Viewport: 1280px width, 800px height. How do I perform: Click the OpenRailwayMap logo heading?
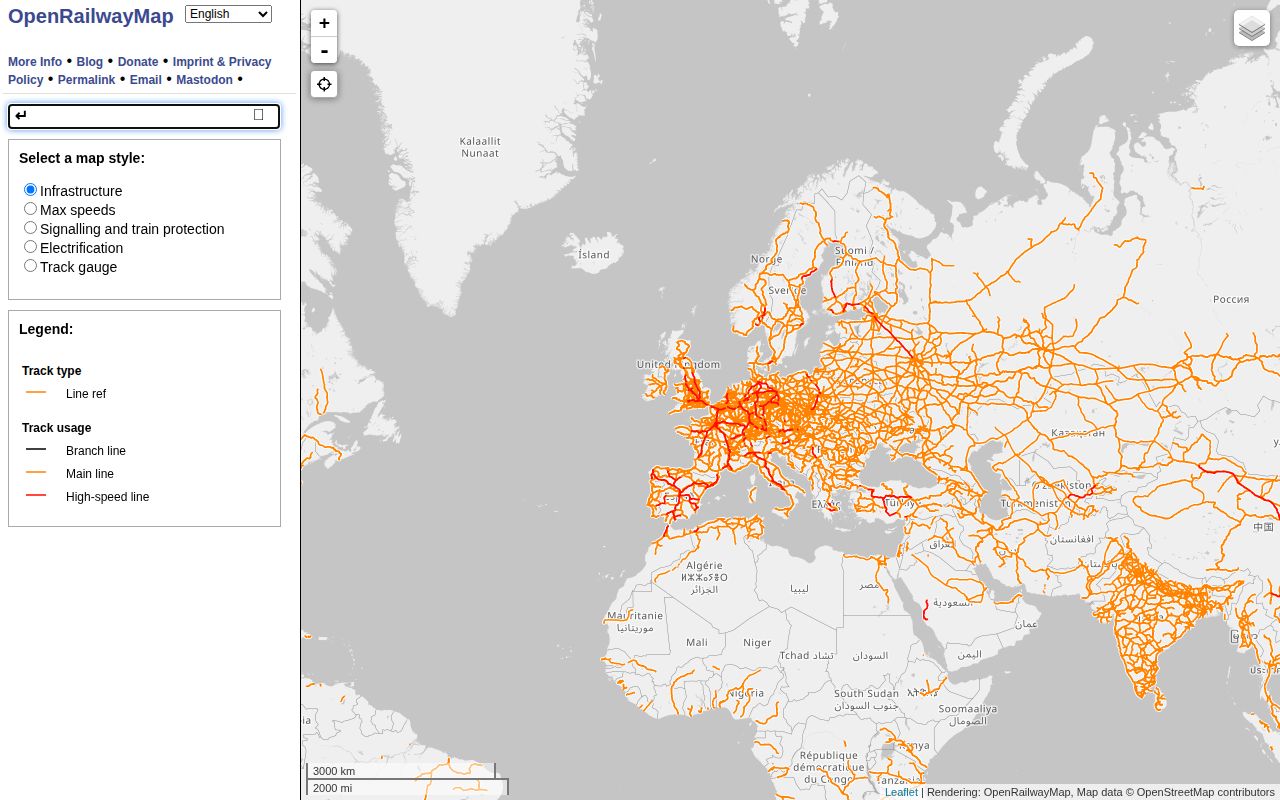(91, 16)
